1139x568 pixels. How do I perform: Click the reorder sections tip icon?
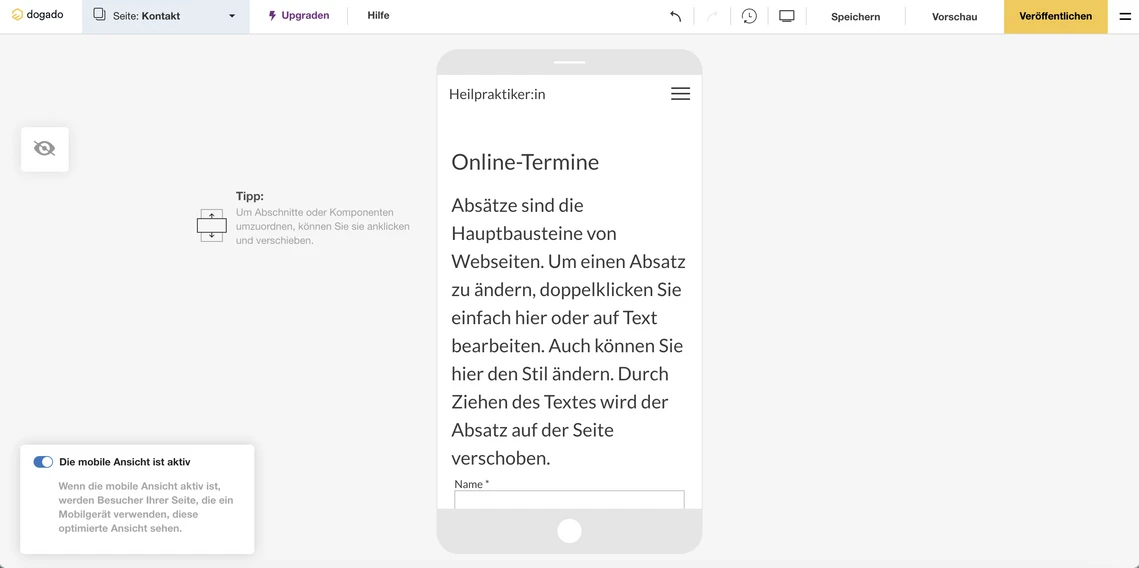point(211,225)
